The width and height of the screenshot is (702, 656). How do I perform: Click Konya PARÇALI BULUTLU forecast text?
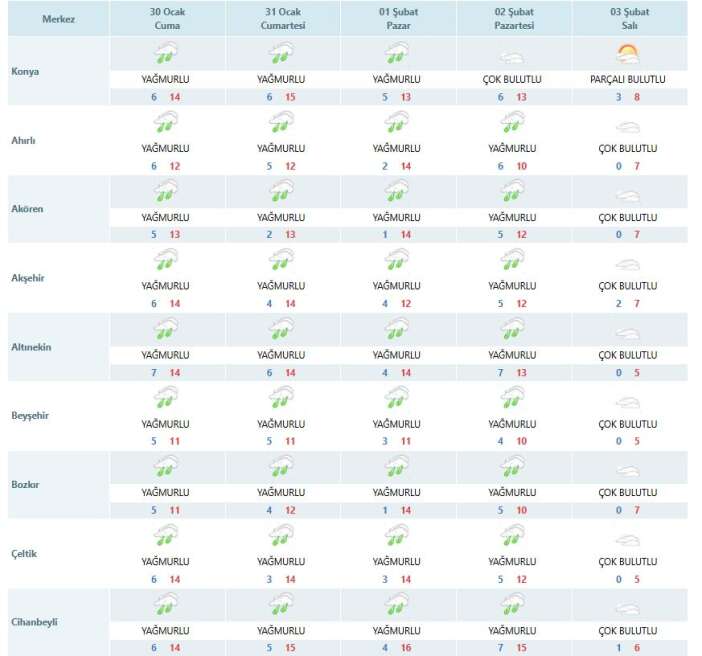click(629, 78)
